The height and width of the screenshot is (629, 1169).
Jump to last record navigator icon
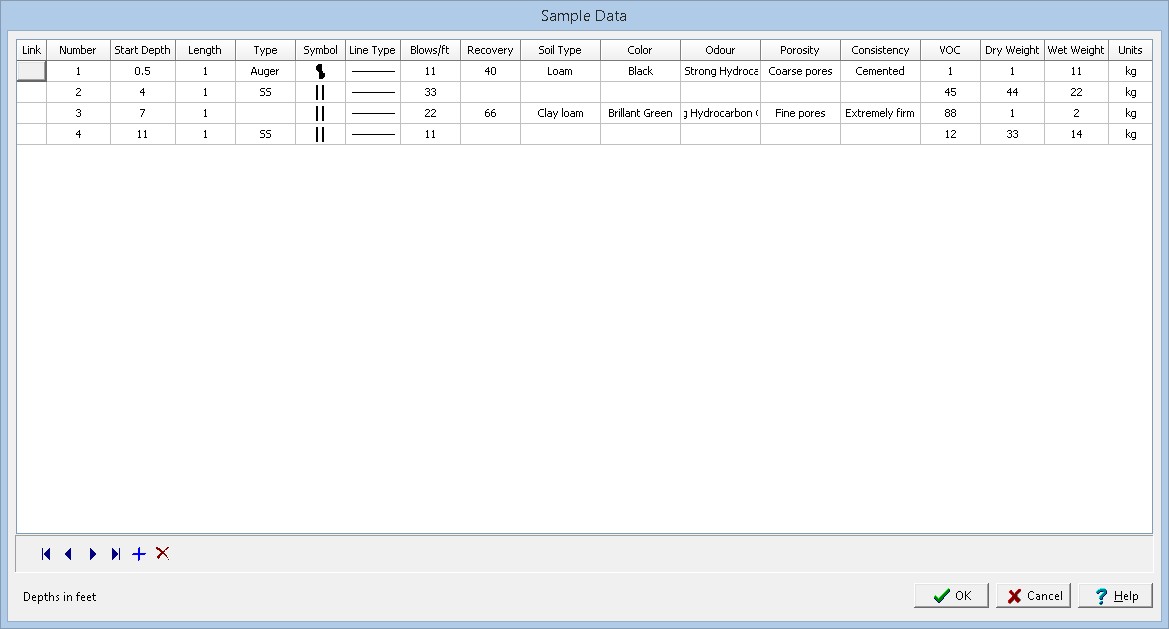(x=116, y=554)
